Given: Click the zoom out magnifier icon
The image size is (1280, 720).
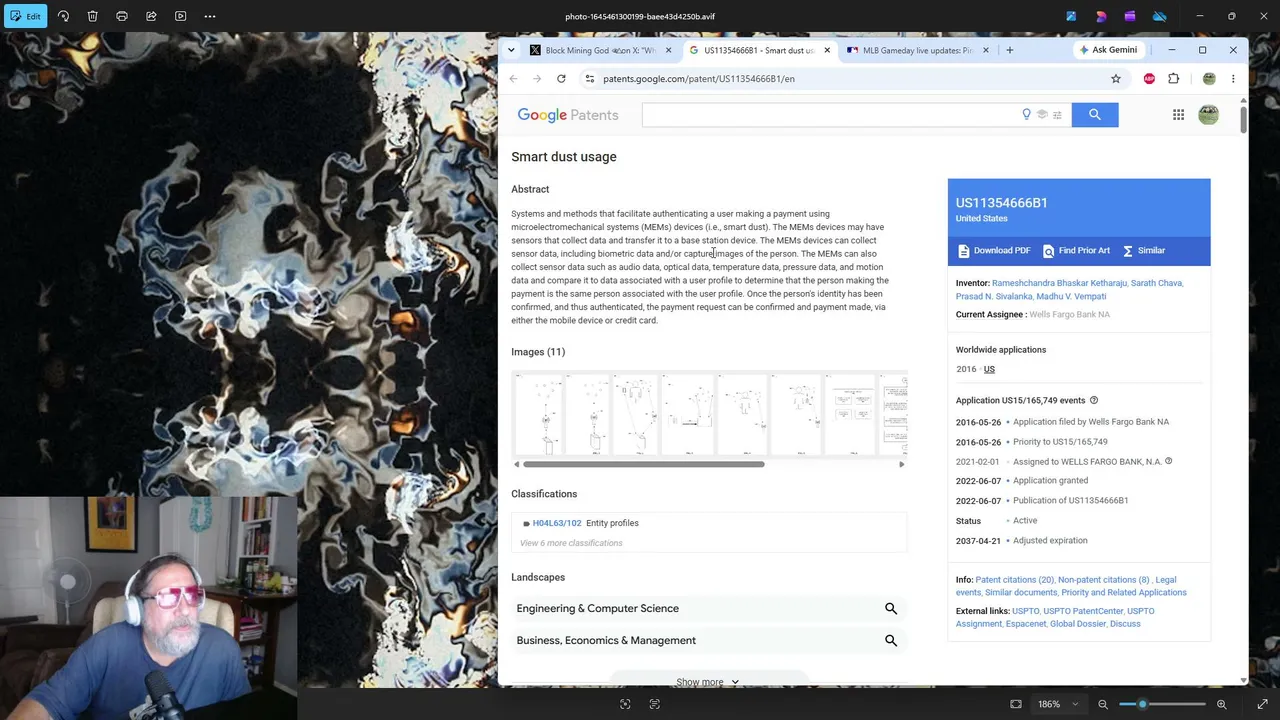Looking at the screenshot, I should [1103, 704].
